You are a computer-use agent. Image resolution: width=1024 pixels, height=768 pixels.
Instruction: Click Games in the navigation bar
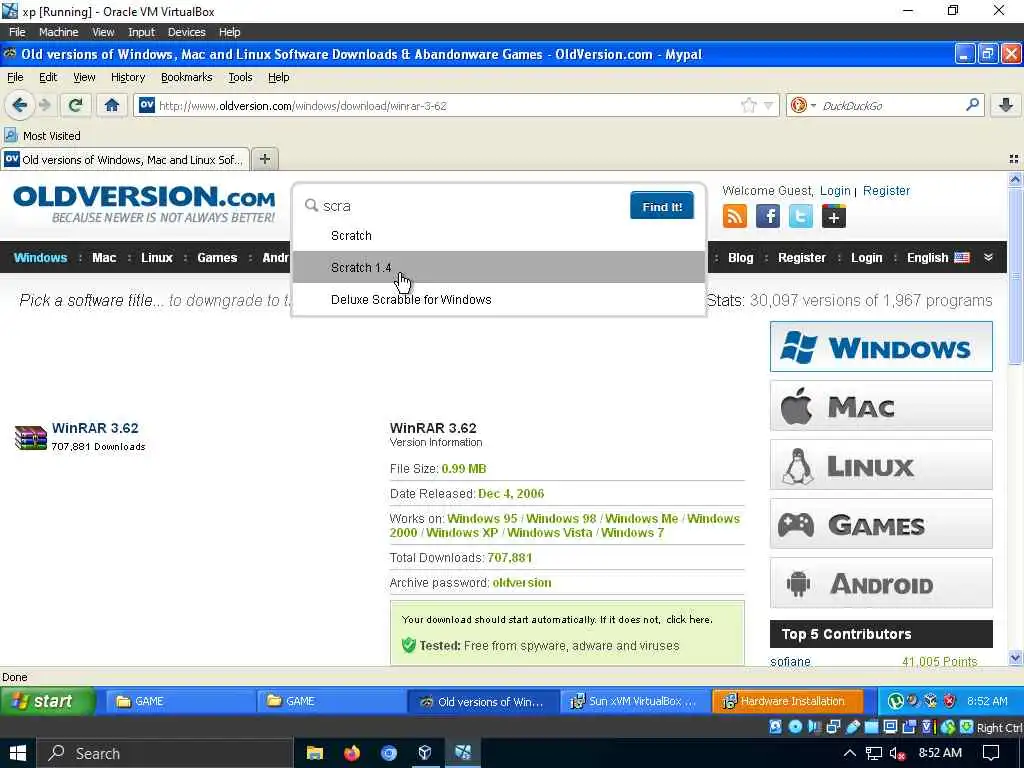tap(217, 257)
